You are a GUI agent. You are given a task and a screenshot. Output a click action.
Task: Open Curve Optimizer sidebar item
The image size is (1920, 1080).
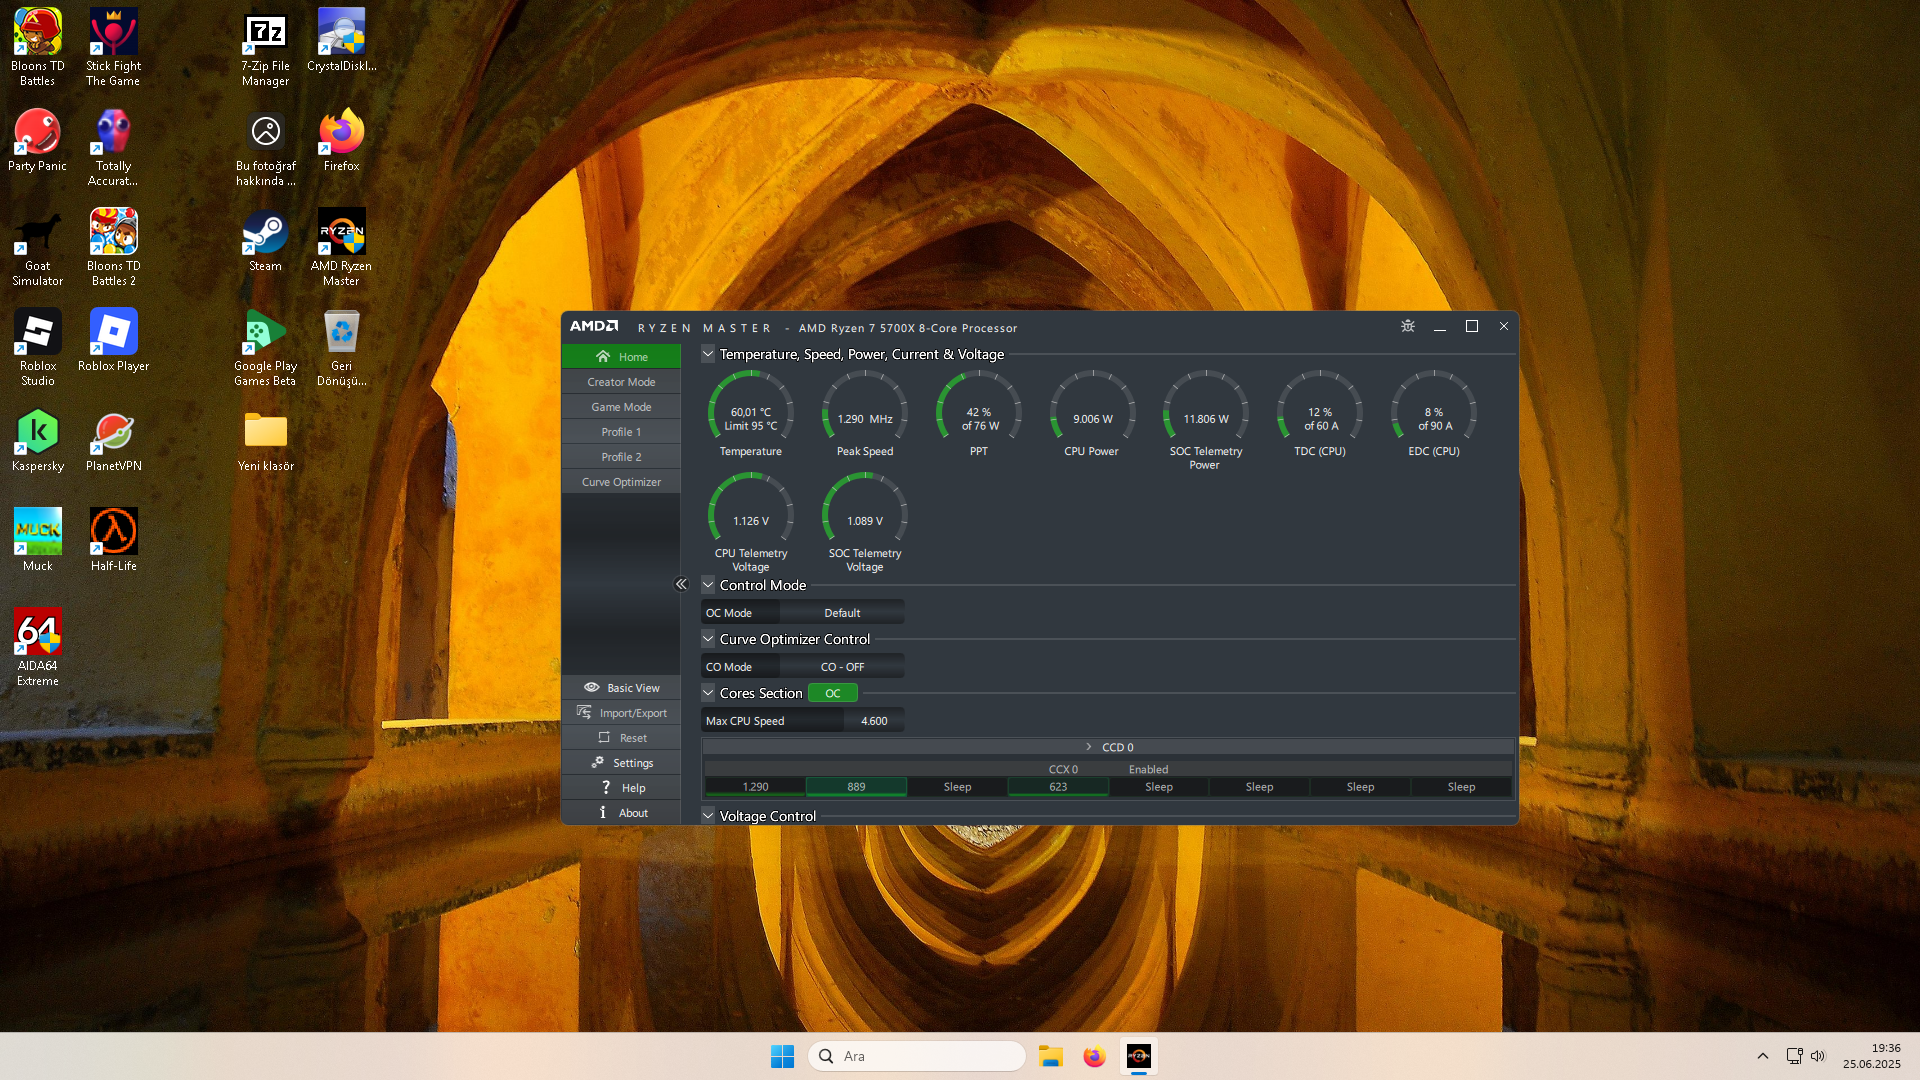(x=621, y=482)
